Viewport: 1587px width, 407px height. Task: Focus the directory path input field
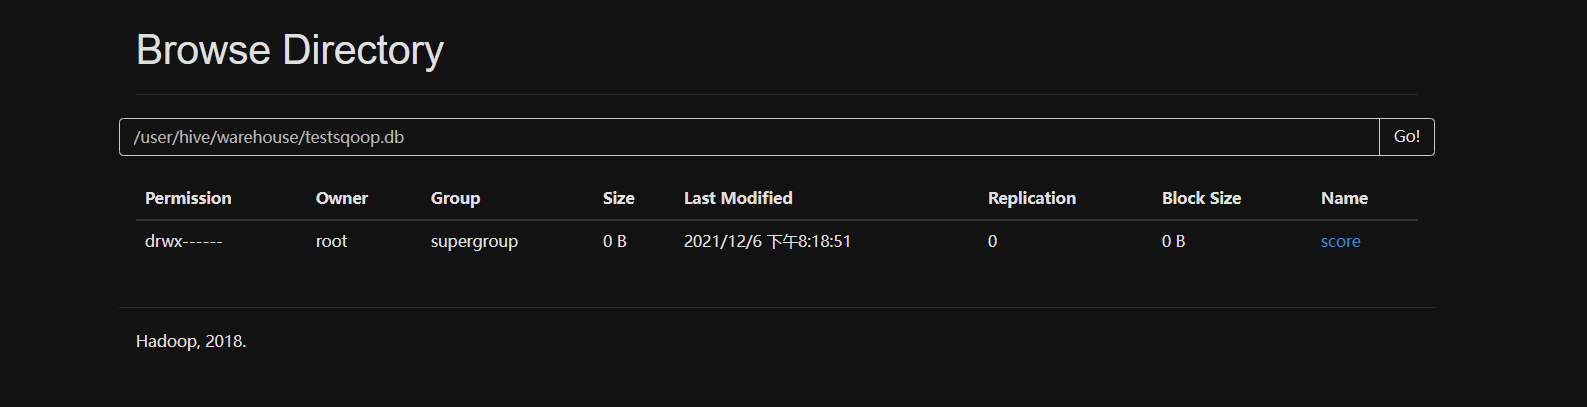pos(749,137)
